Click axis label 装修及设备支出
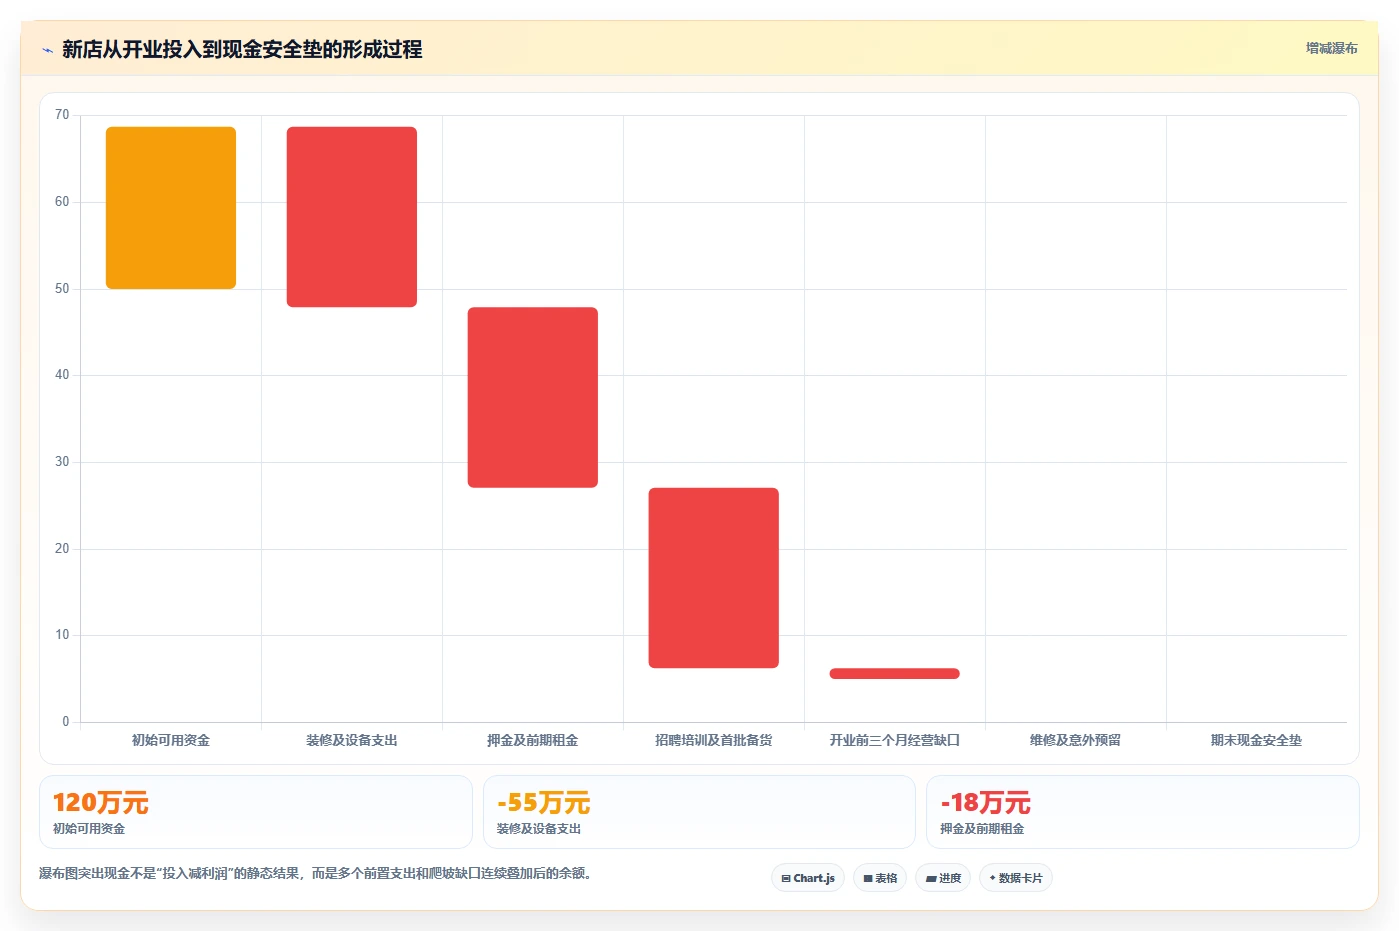 click(x=352, y=741)
